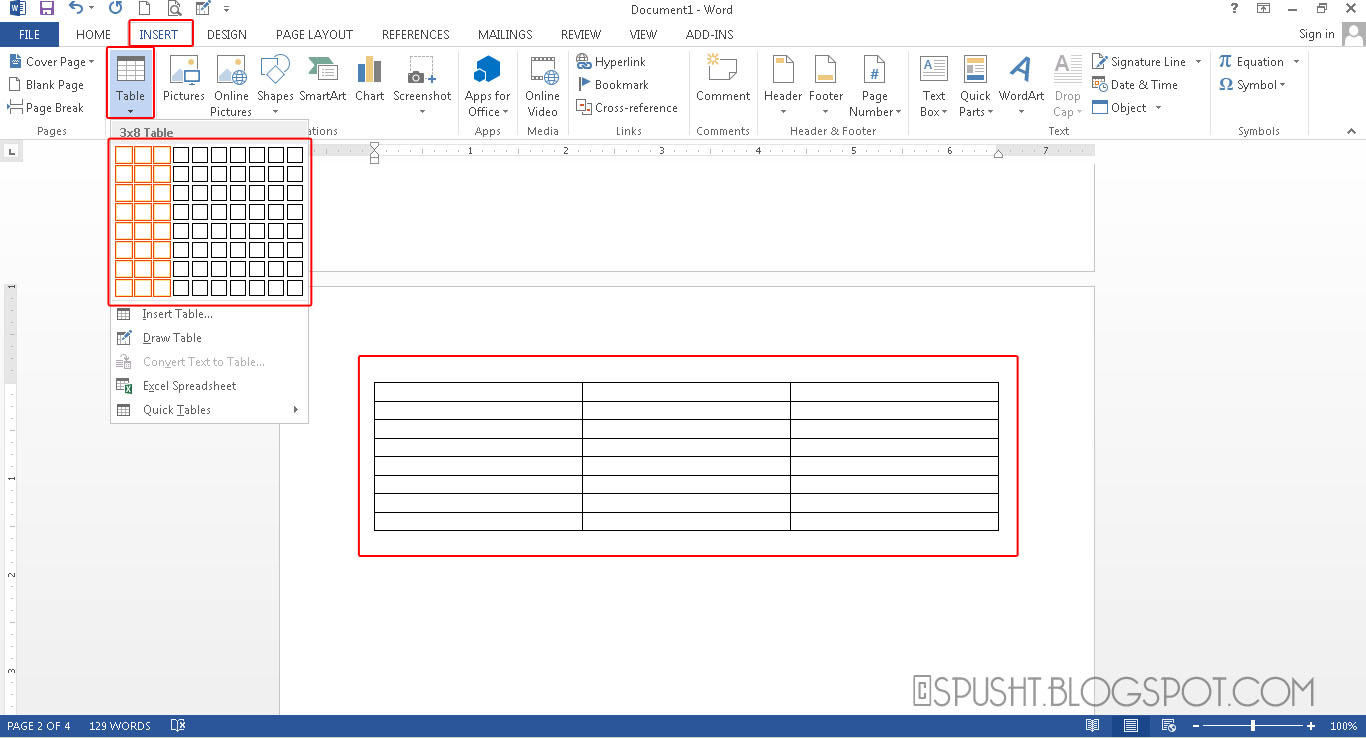Insert Online Video
1366x738 pixels.
coord(542,85)
